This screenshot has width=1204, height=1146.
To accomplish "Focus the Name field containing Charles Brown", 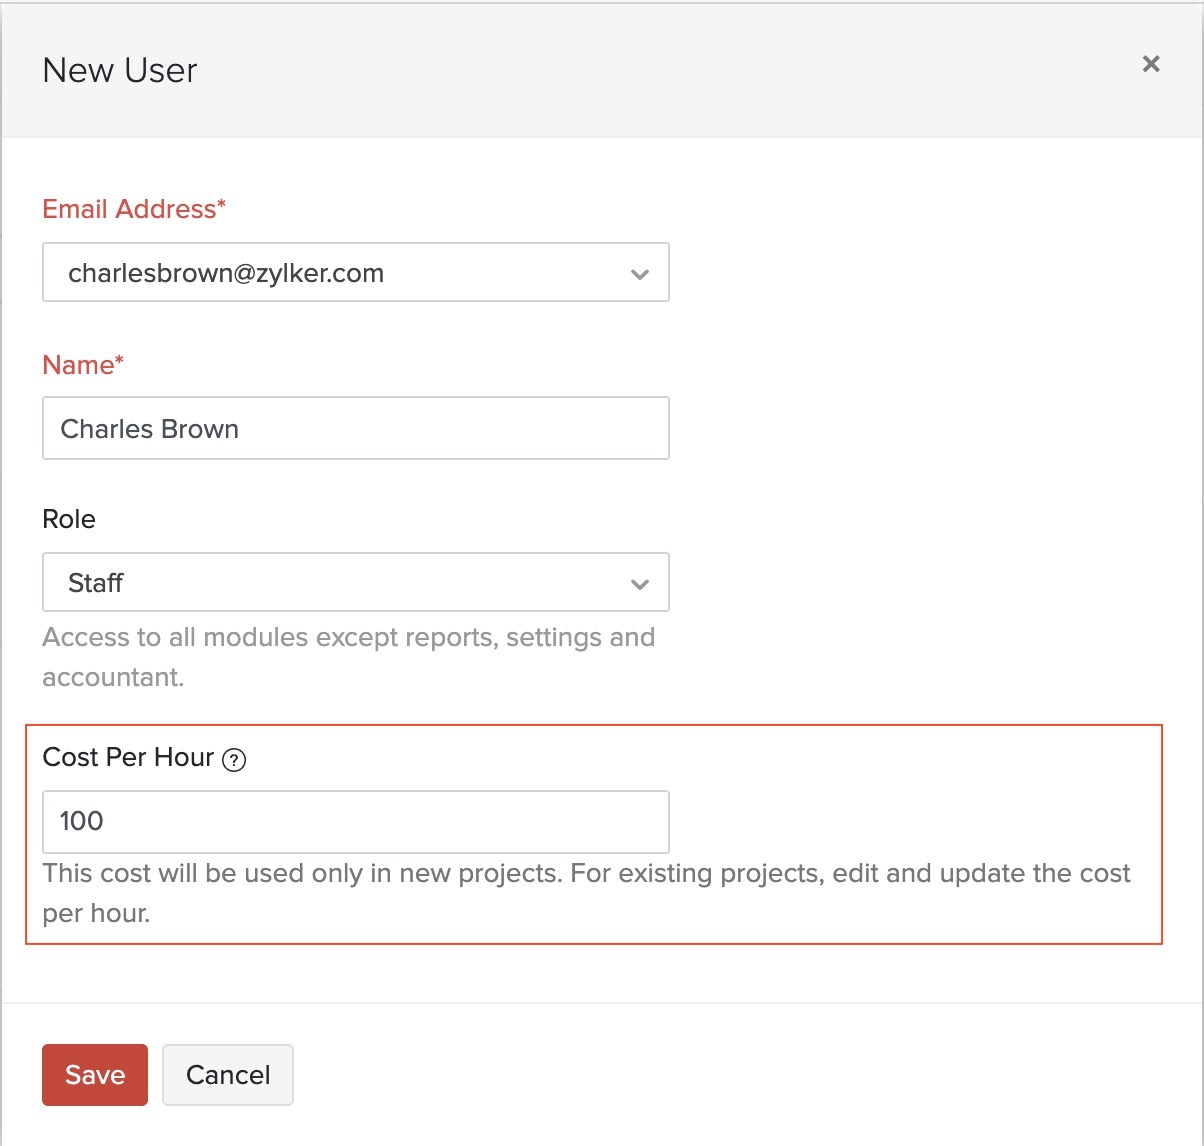I will pos(355,429).
